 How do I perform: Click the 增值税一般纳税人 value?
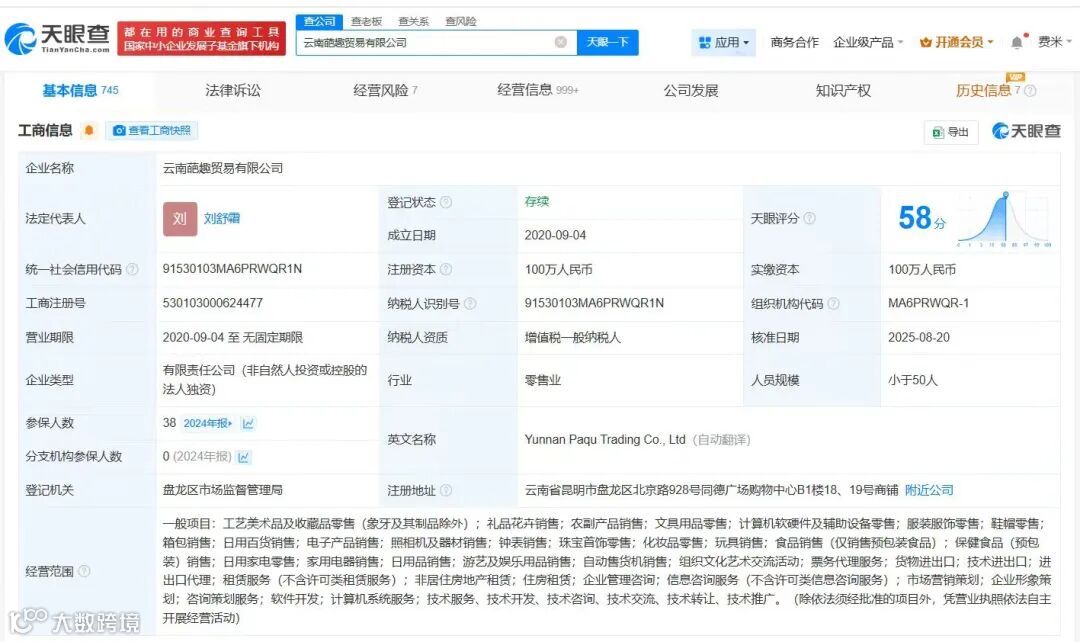pyautogui.click(x=572, y=338)
